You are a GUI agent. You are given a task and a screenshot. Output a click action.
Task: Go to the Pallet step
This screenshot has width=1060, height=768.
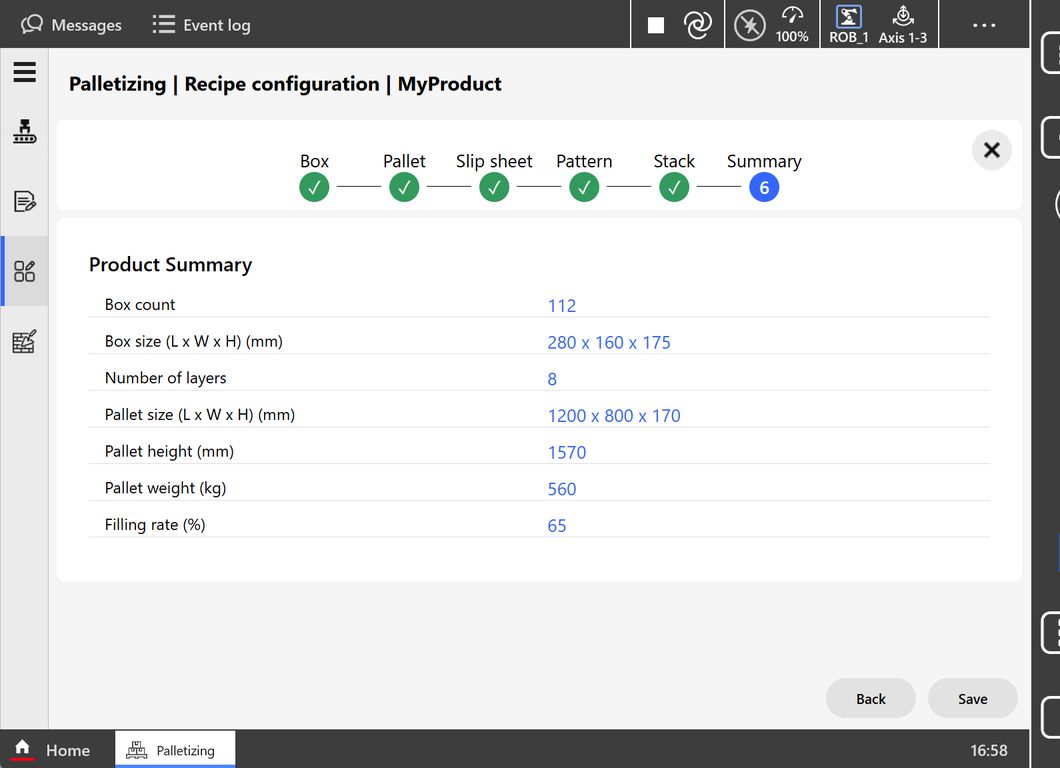click(x=404, y=187)
